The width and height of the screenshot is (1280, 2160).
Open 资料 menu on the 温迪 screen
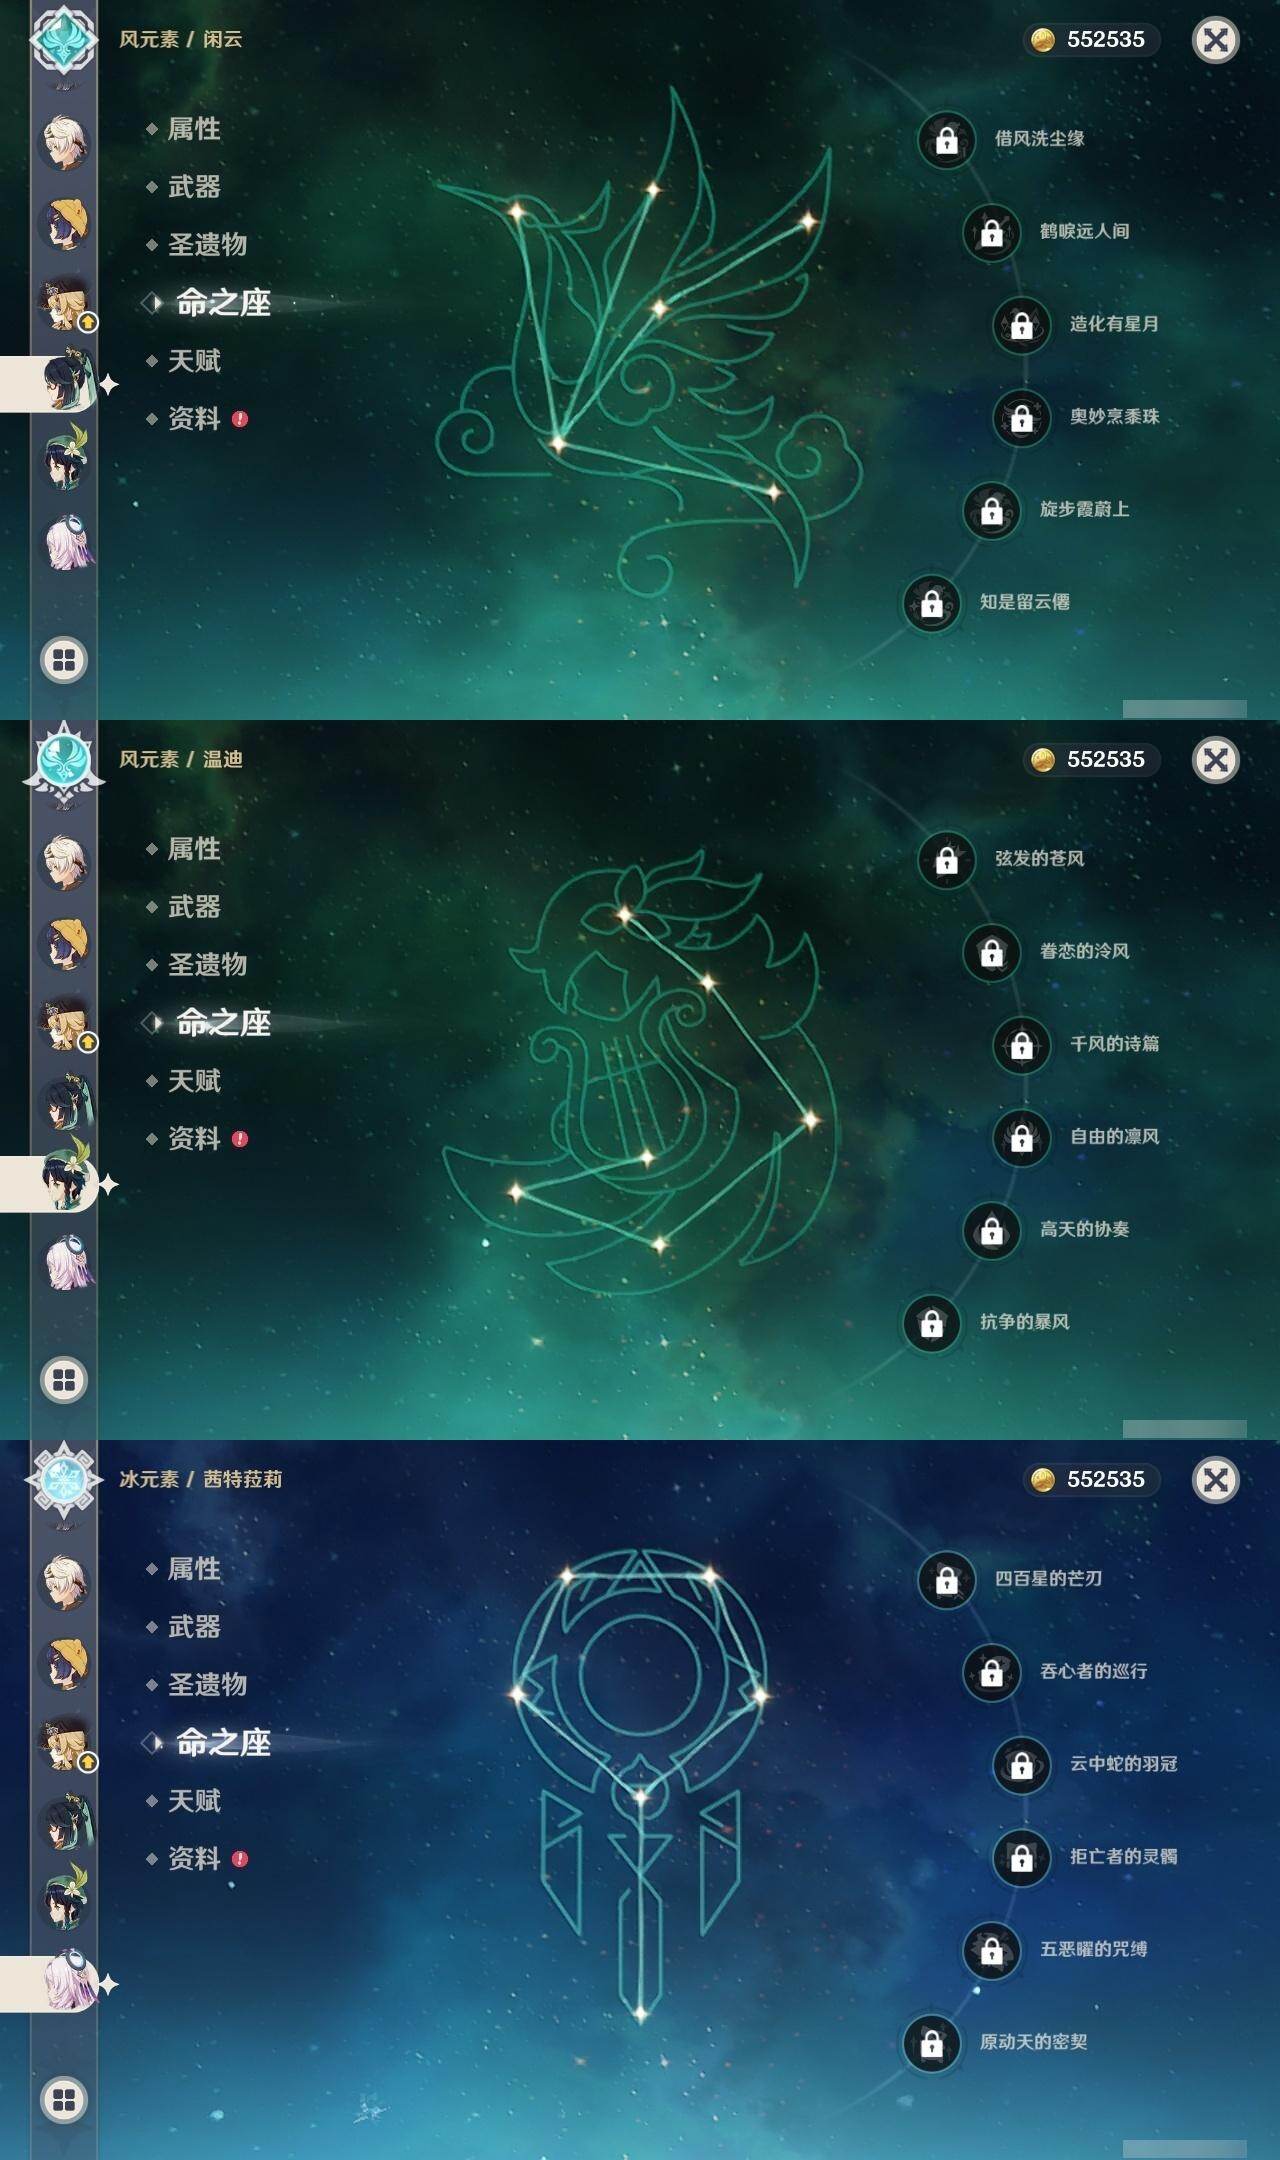click(194, 1139)
